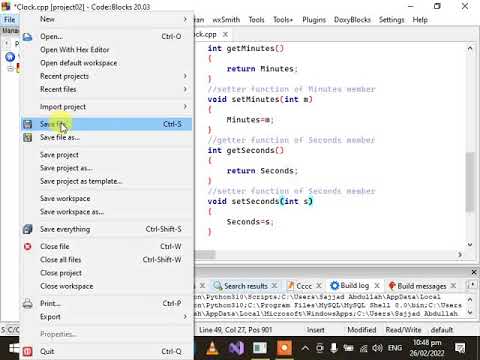Click the Save file as icon
Screen dimensions: 480x360
[27, 137]
